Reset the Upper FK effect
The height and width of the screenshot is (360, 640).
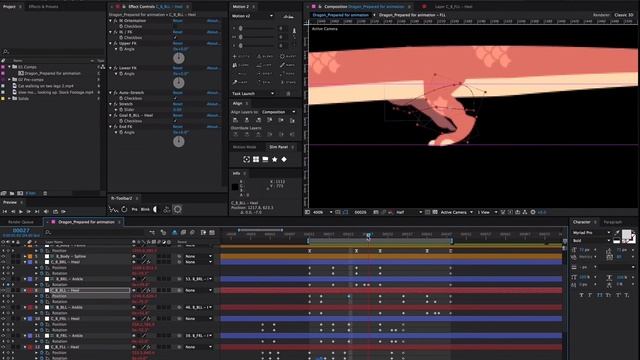(178, 43)
